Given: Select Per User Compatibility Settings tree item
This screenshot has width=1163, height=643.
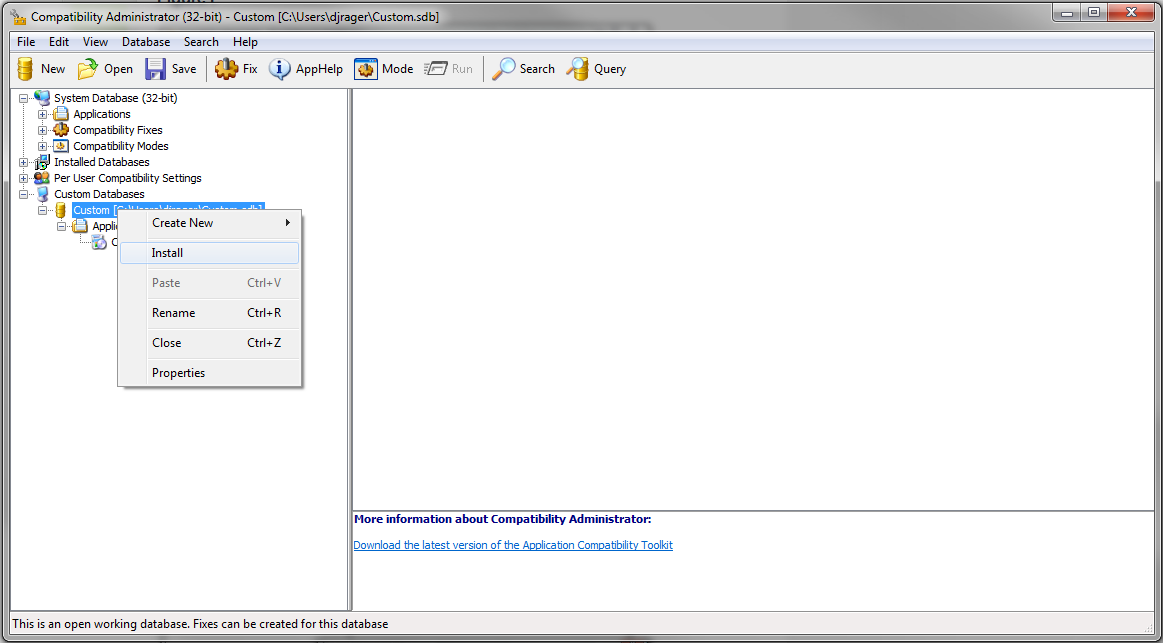Looking at the screenshot, I should point(128,178).
